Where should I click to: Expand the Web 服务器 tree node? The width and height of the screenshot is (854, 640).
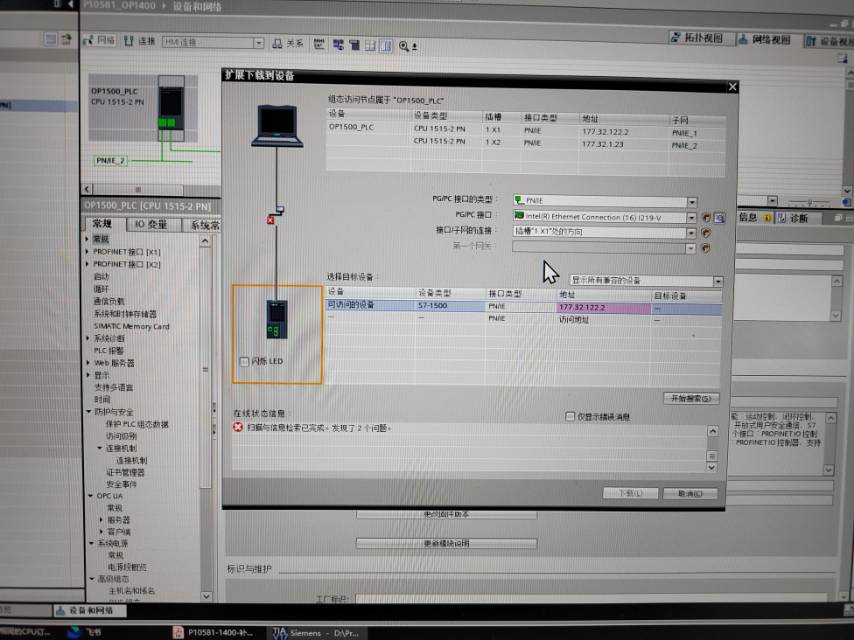click(88, 362)
